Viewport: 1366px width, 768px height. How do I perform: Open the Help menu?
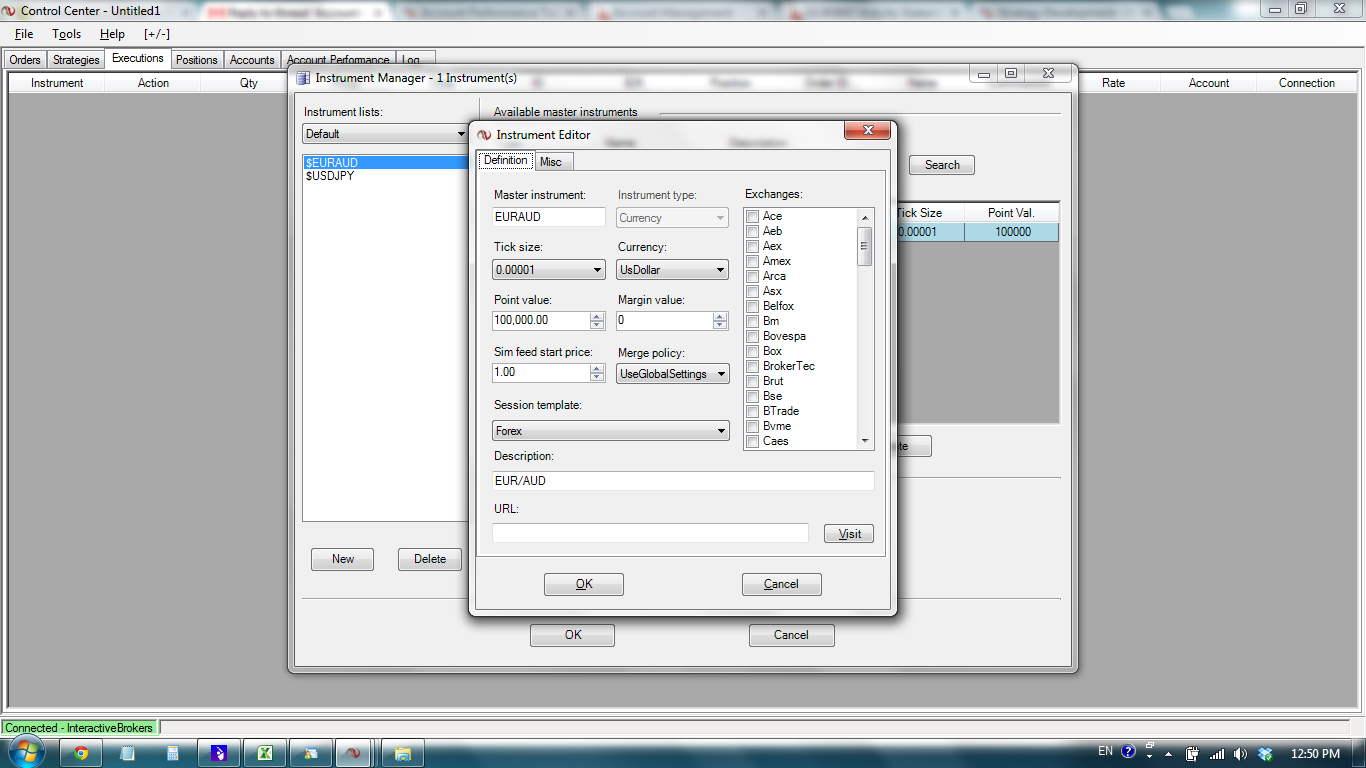point(112,34)
